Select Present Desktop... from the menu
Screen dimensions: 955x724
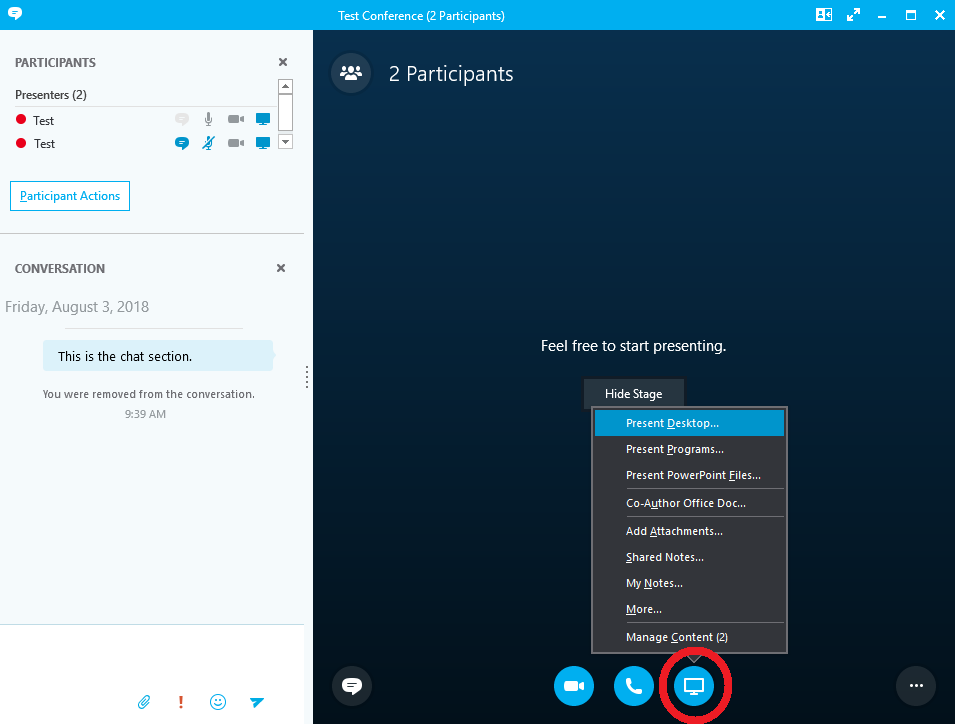[x=672, y=423]
